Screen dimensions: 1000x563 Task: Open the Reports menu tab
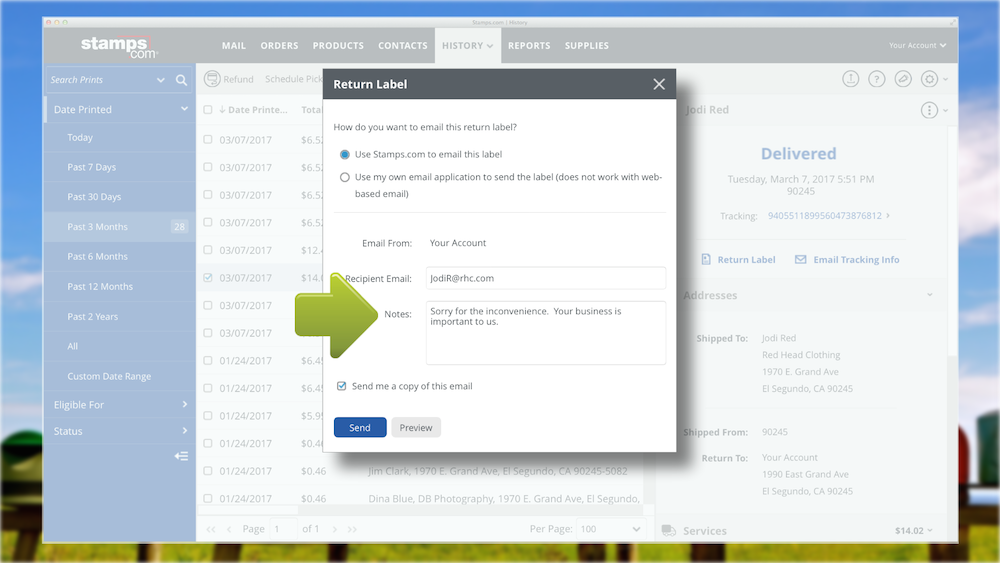coord(529,46)
